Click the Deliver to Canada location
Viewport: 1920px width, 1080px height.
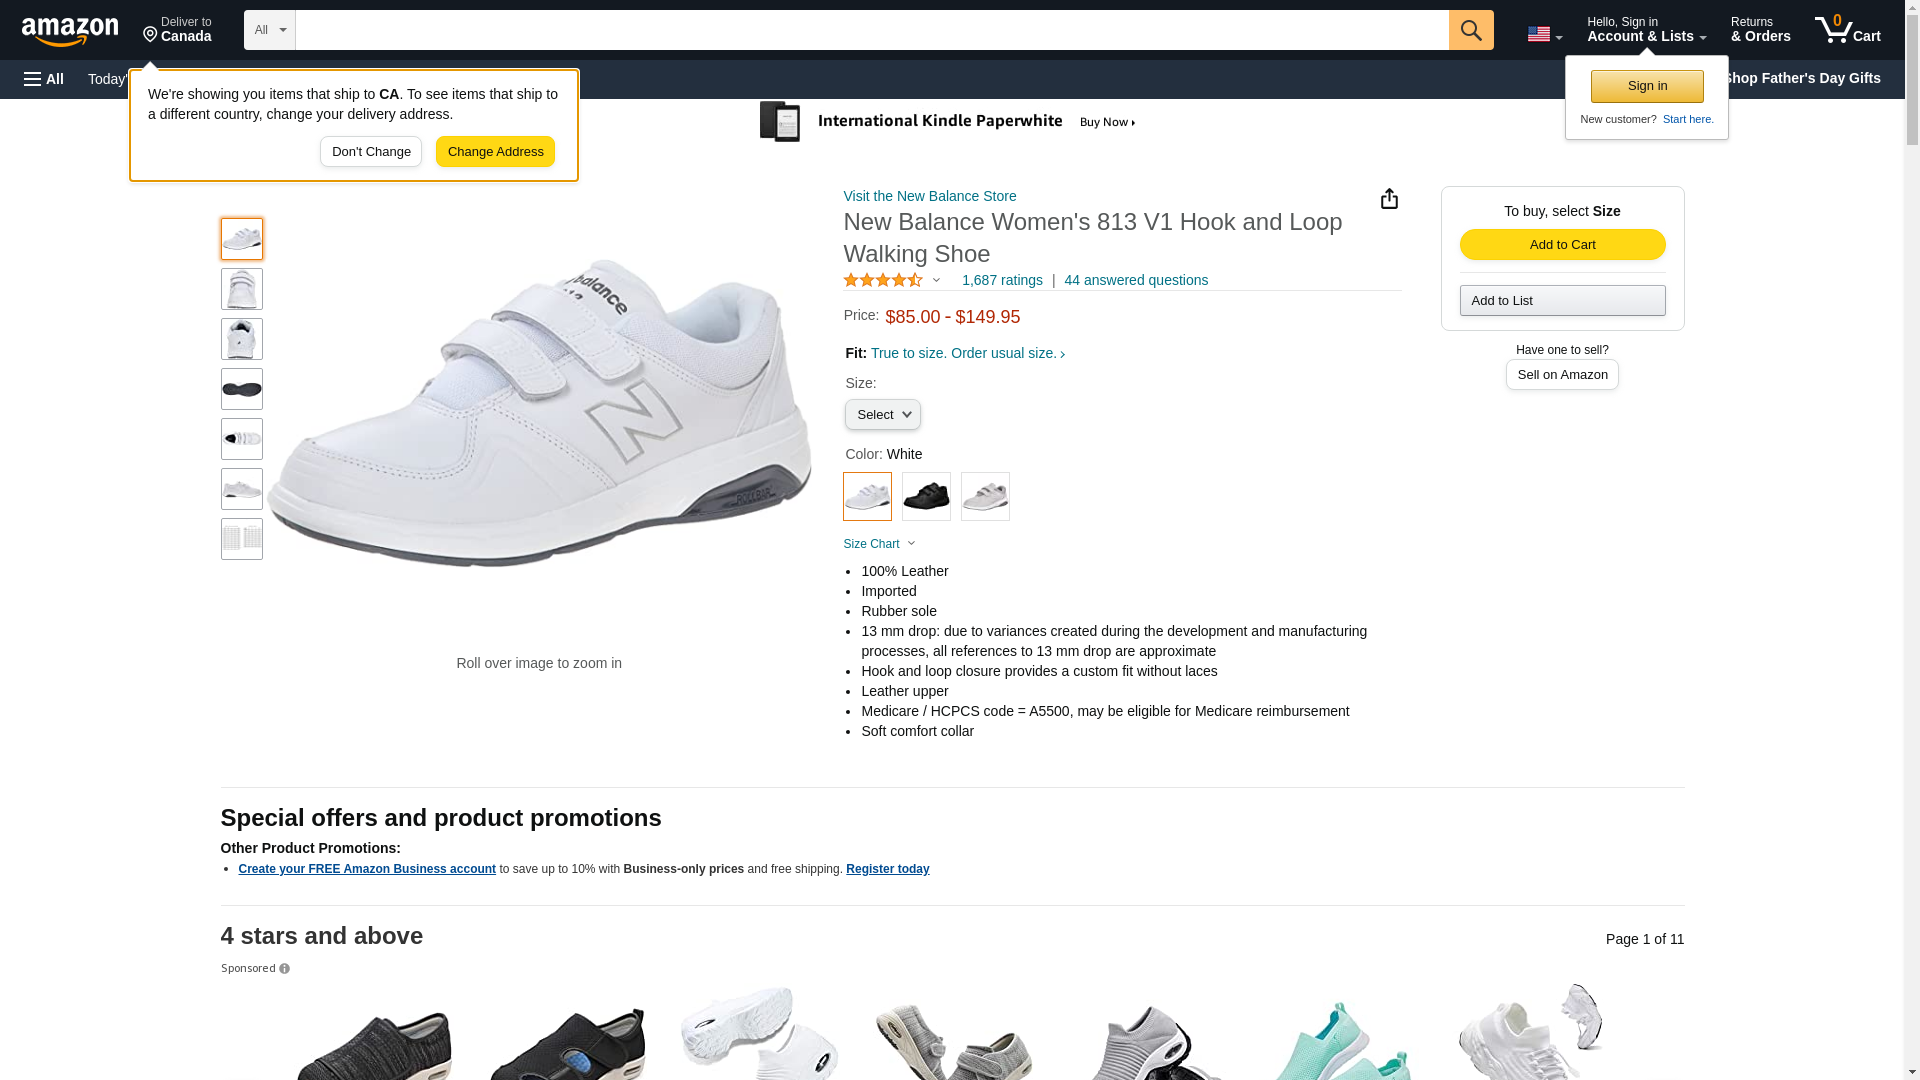177,30
